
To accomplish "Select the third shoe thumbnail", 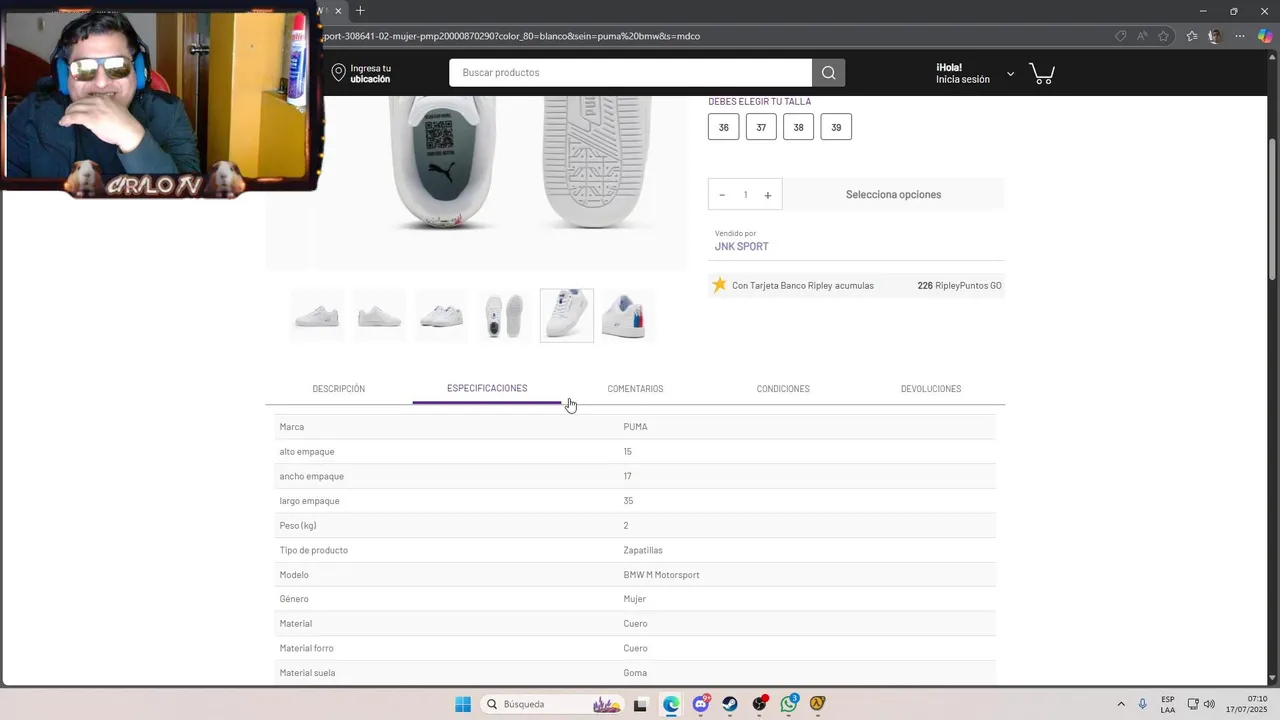I will pos(441,315).
